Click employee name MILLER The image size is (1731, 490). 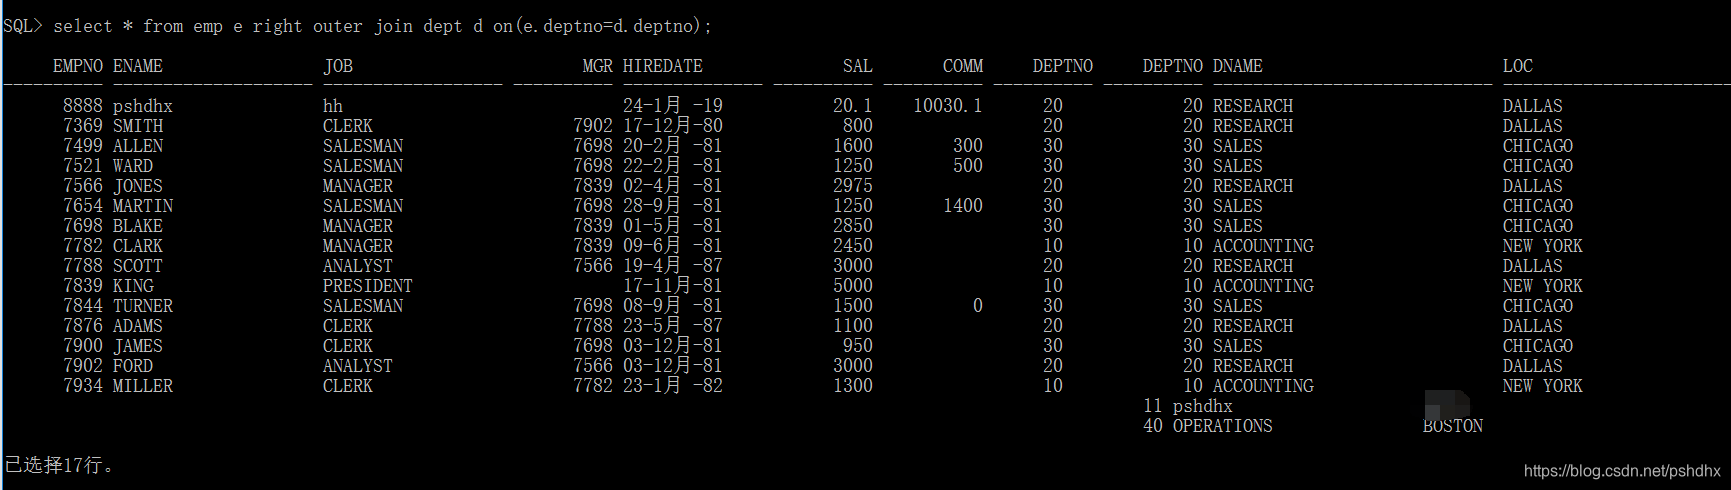click(x=143, y=386)
